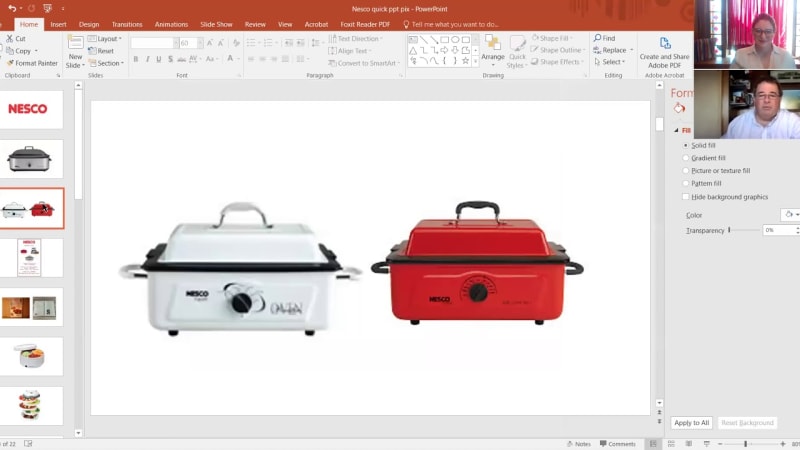The height and width of the screenshot is (450, 800).
Task: Select the Pattern fill radio button
Action: 686,183
